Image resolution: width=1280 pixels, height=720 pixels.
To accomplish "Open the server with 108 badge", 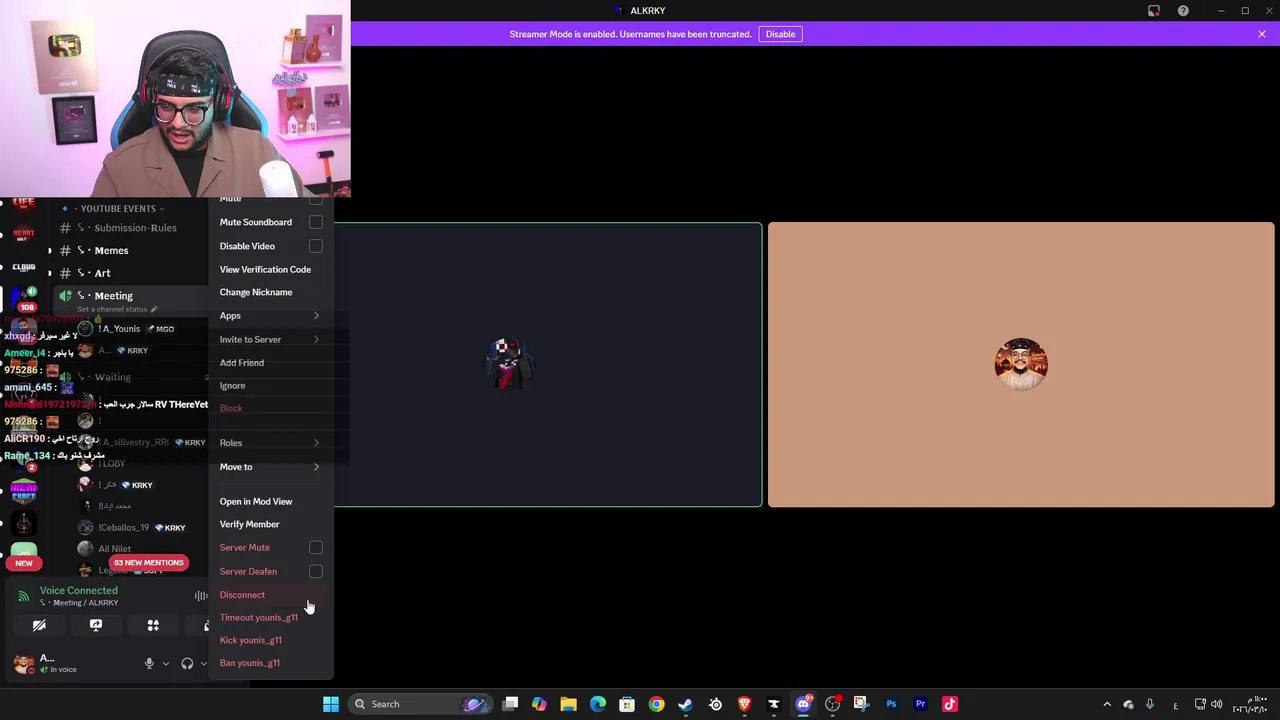I will 23,299.
